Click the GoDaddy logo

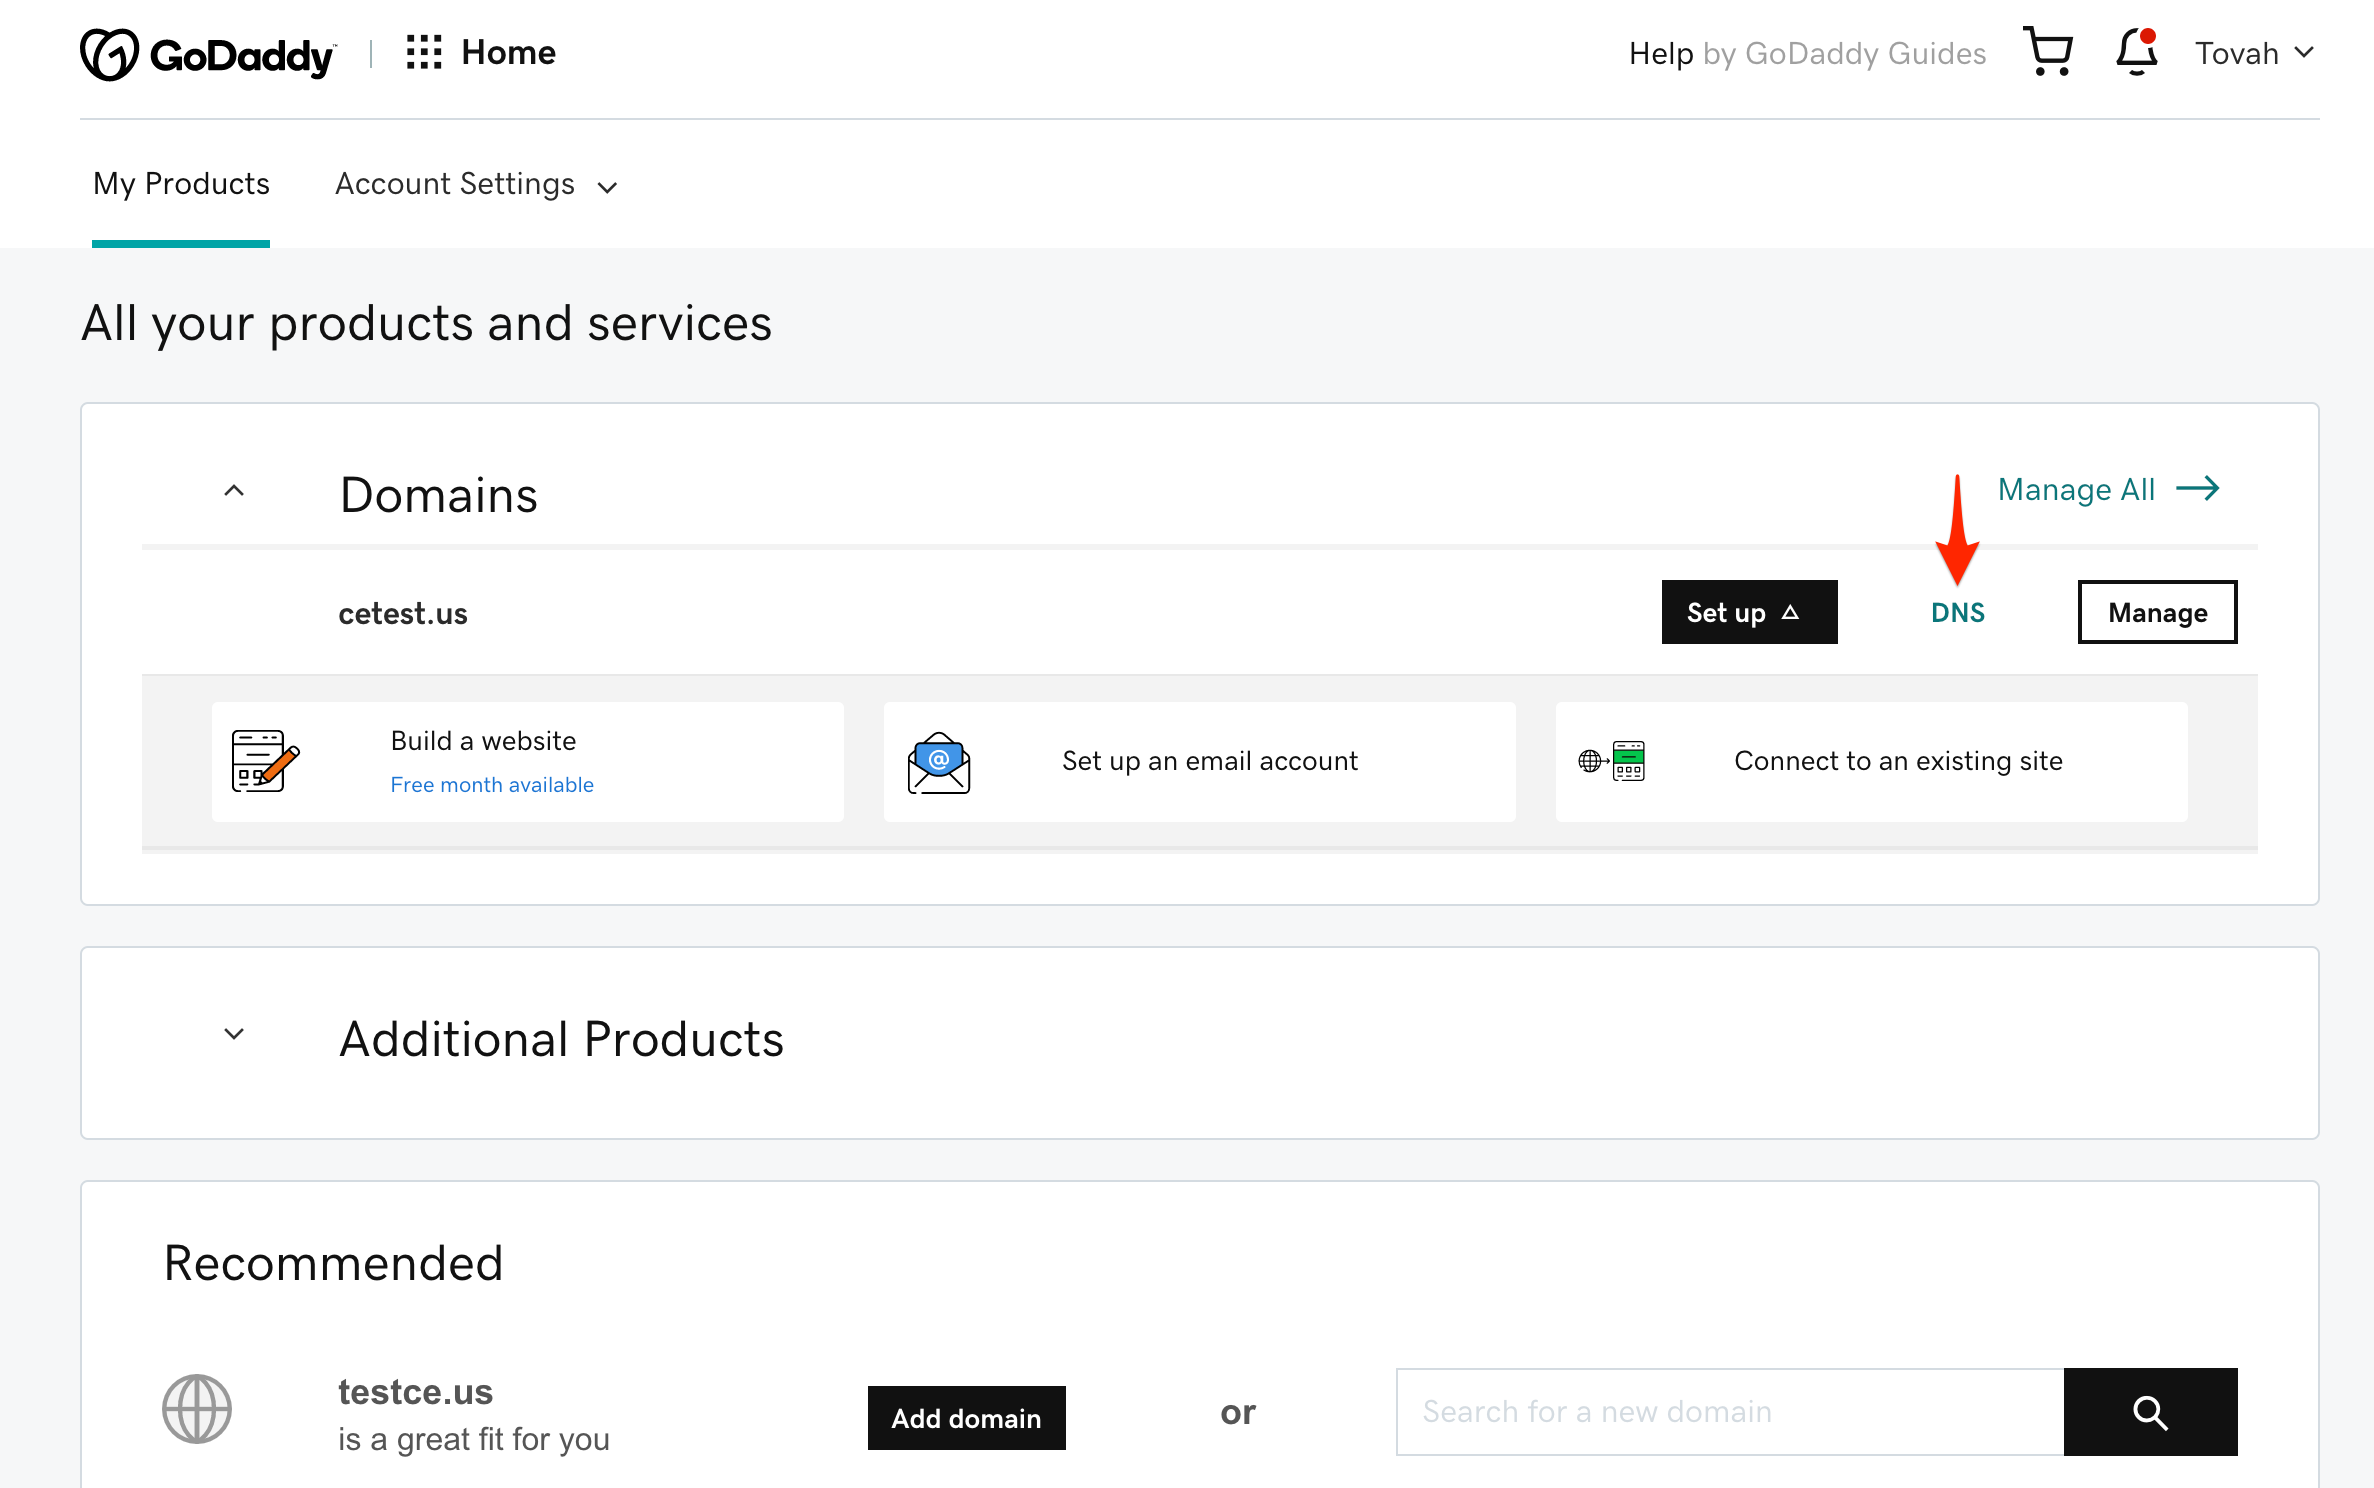(x=207, y=54)
